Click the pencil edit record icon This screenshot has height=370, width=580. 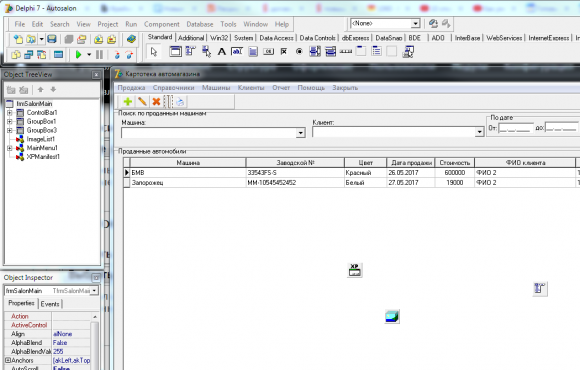[142, 101]
